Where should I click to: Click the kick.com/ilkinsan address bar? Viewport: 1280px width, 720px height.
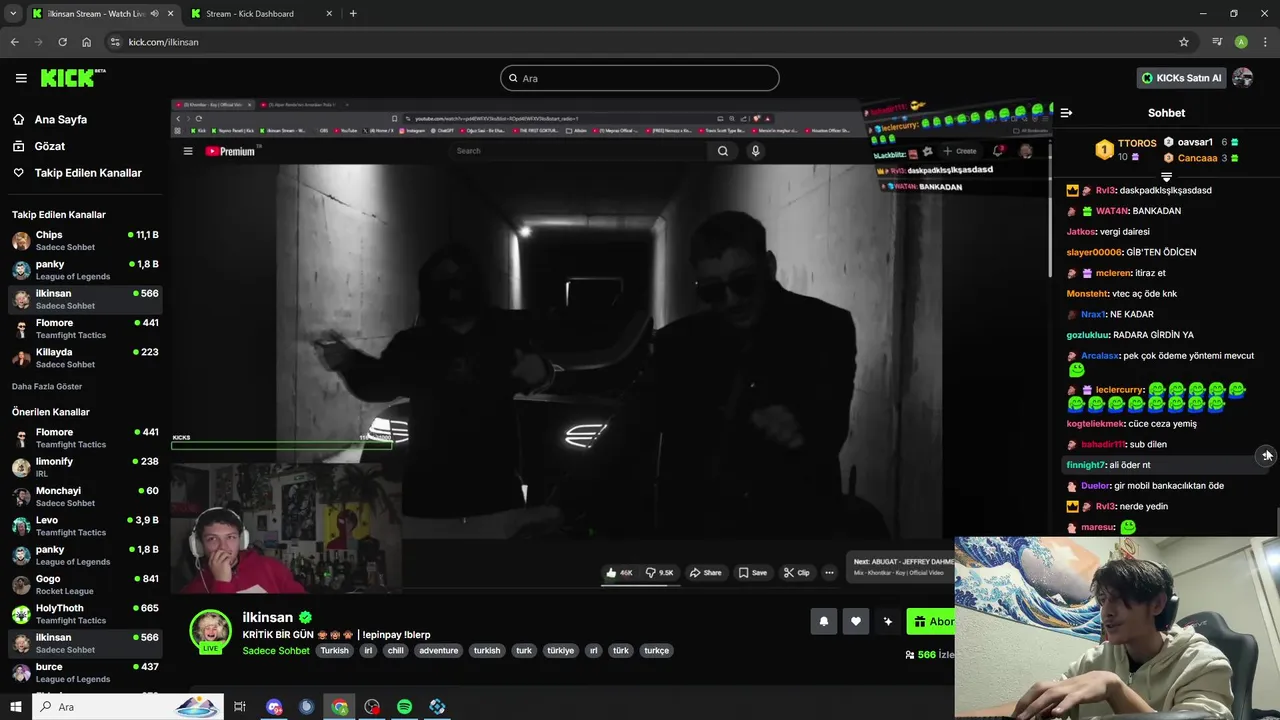[x=650, y=42]
